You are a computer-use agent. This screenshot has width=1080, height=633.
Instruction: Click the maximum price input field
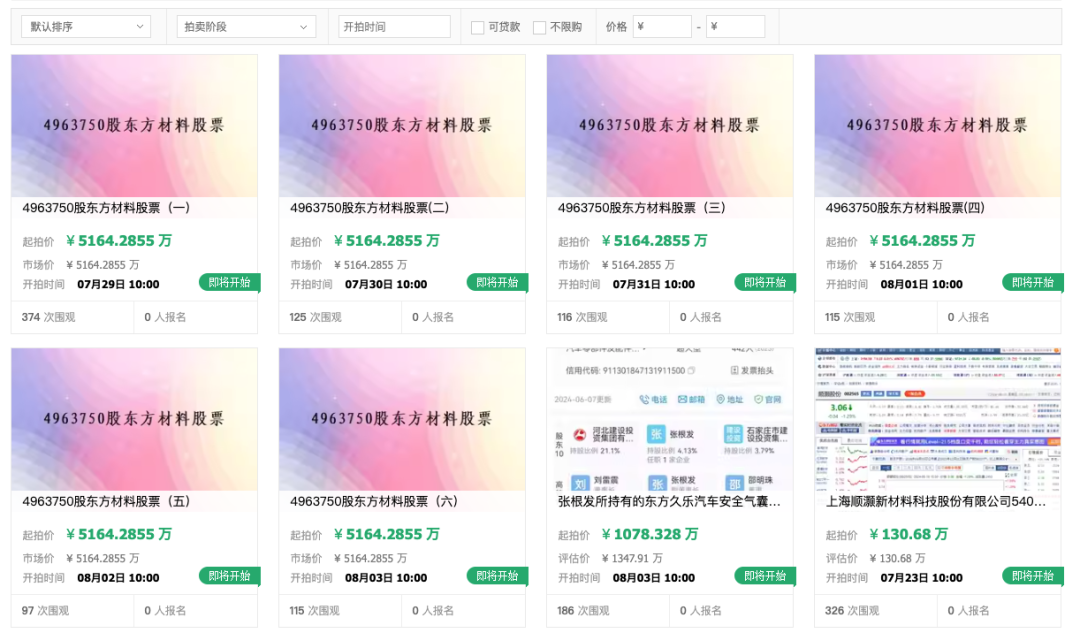pyautogui.click(x=735, y=27)
